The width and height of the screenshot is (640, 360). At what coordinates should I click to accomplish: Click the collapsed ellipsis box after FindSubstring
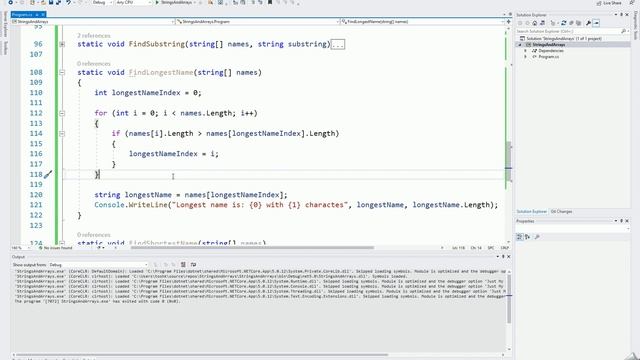338,44
